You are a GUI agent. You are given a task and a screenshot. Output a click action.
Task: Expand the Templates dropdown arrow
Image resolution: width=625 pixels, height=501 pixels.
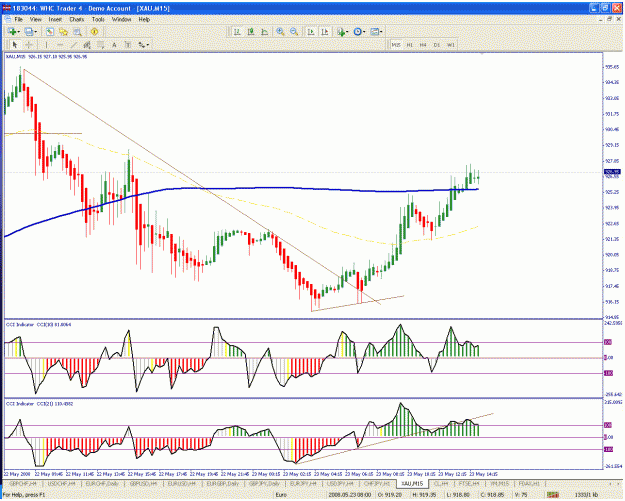point(381,32)
